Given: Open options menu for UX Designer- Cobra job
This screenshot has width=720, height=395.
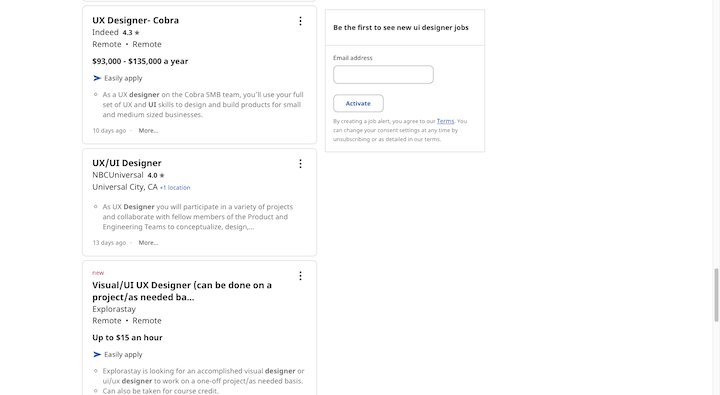Looking at the screenshot, I should [300, 21].
